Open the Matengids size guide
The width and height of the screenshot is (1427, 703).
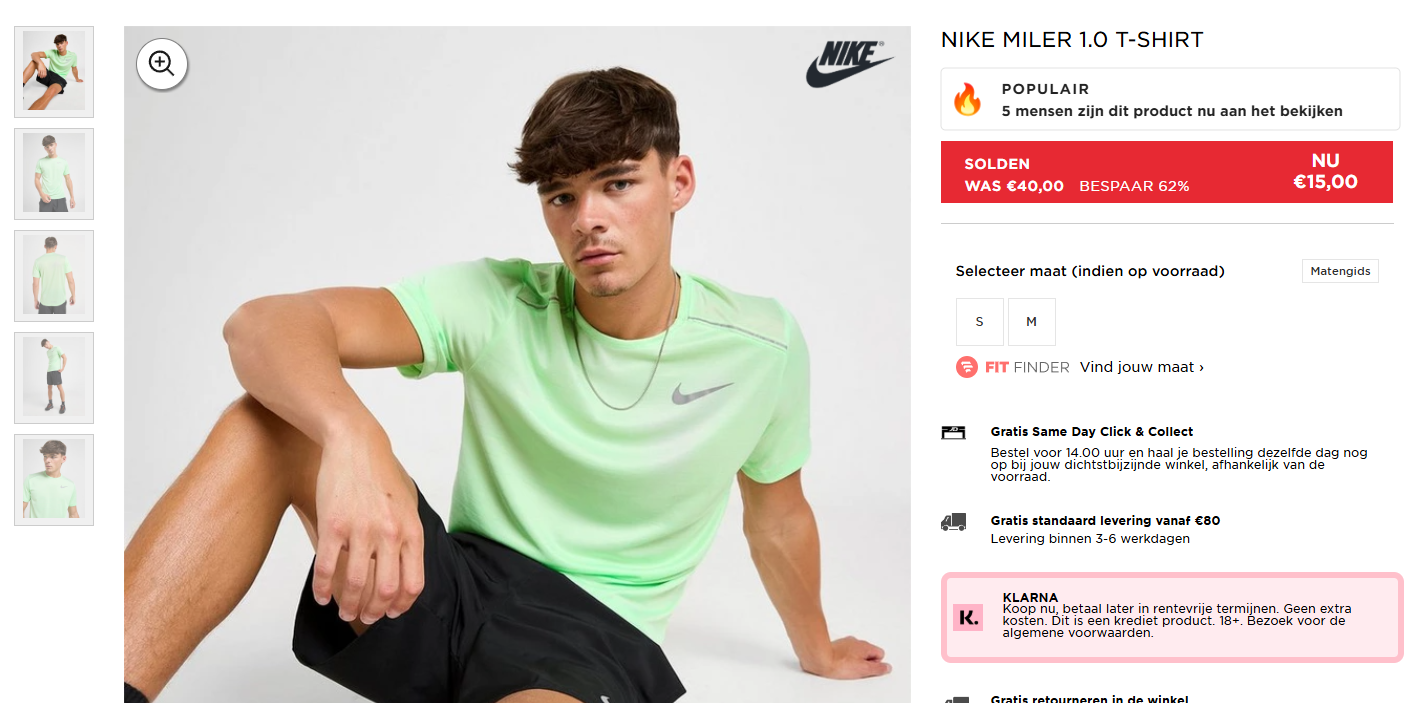coord(1340,270)
